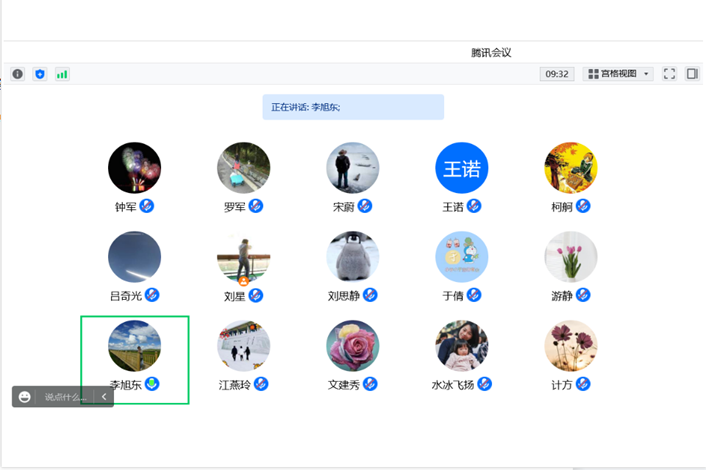This screenshot has height=470, width=706.
Task: Select 刘思静's penguin avatar
Action: [x=353, y=257]
